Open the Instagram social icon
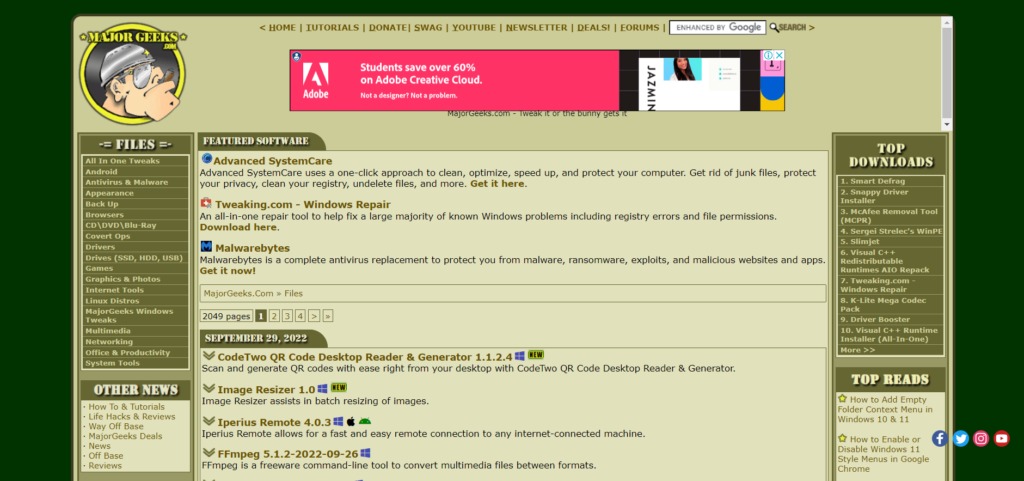 pos(981,439)
